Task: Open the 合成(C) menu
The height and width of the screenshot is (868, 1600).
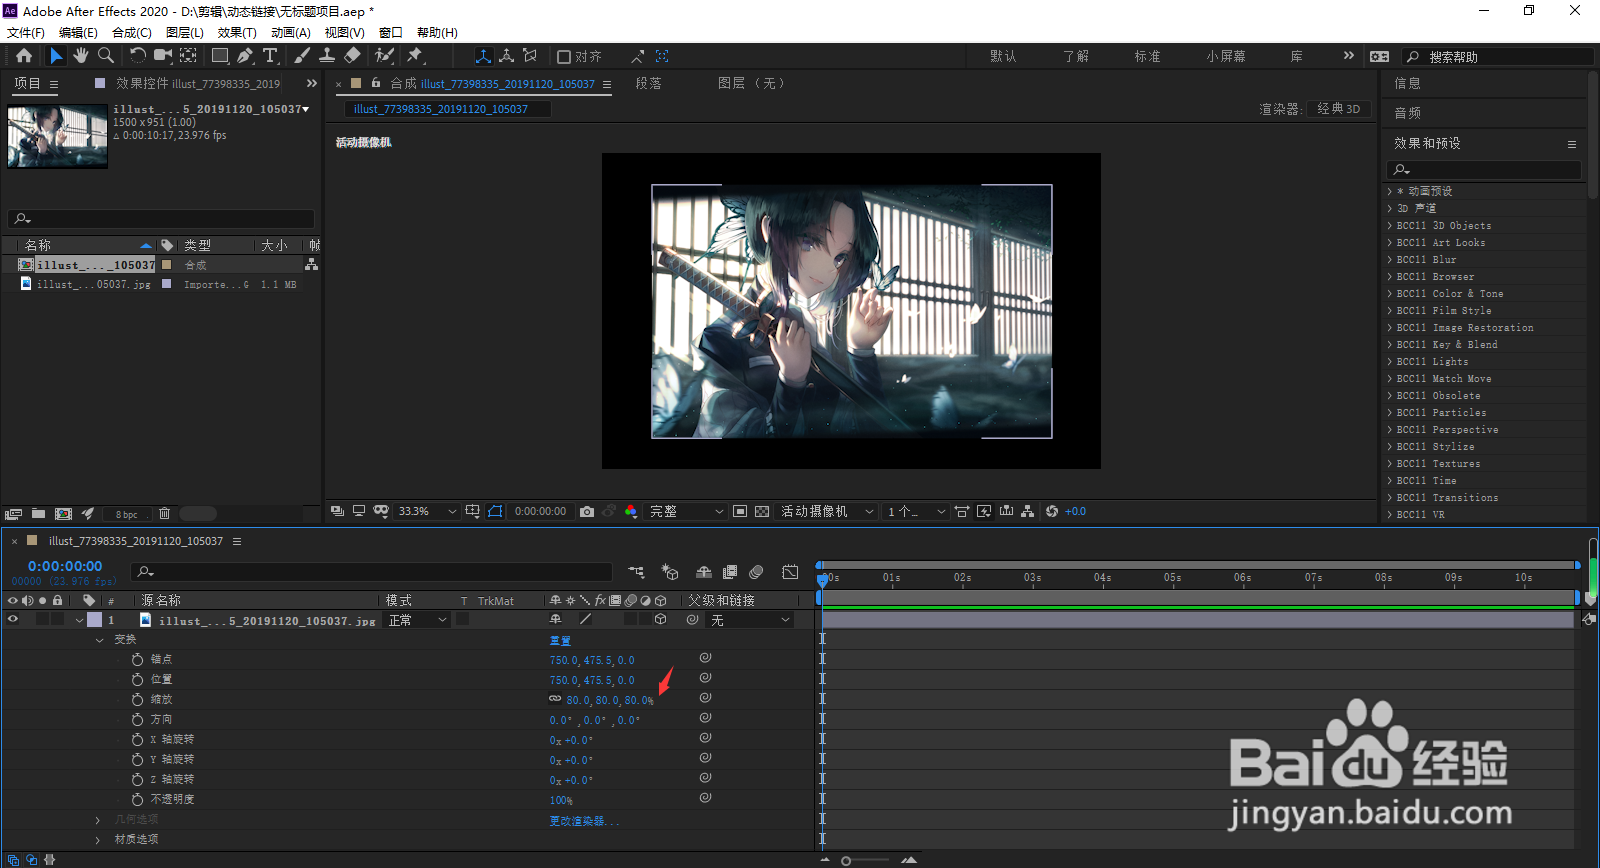Action: click(x=132, y=33)
